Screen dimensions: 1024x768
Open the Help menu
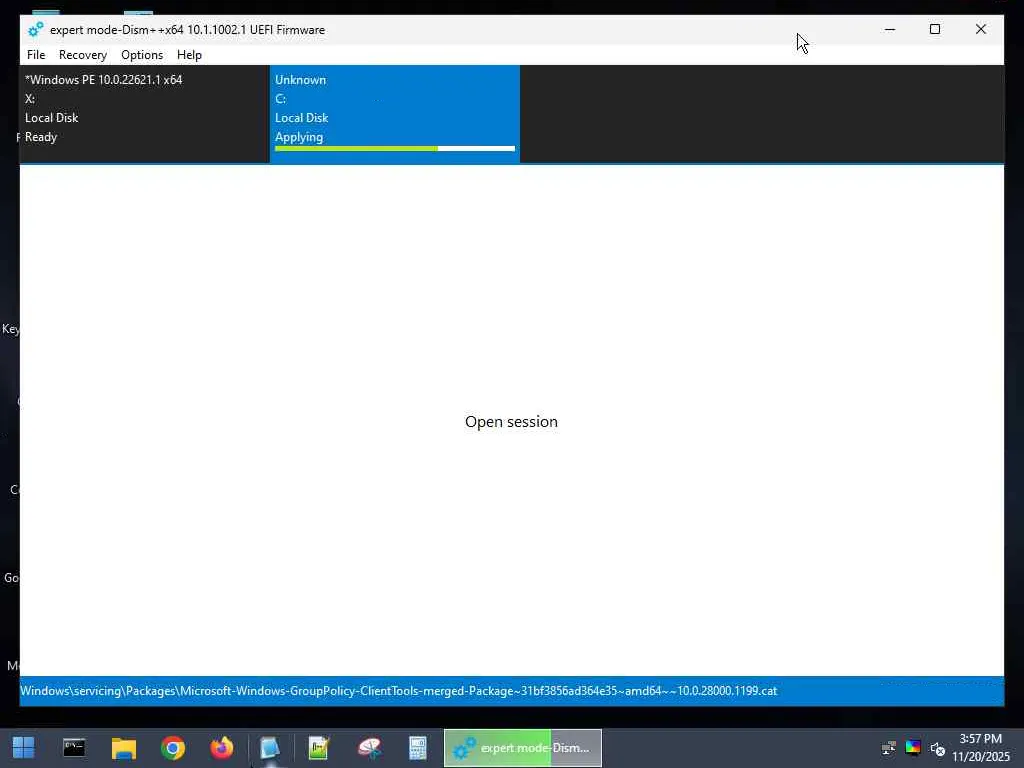[x=189, y=55]
